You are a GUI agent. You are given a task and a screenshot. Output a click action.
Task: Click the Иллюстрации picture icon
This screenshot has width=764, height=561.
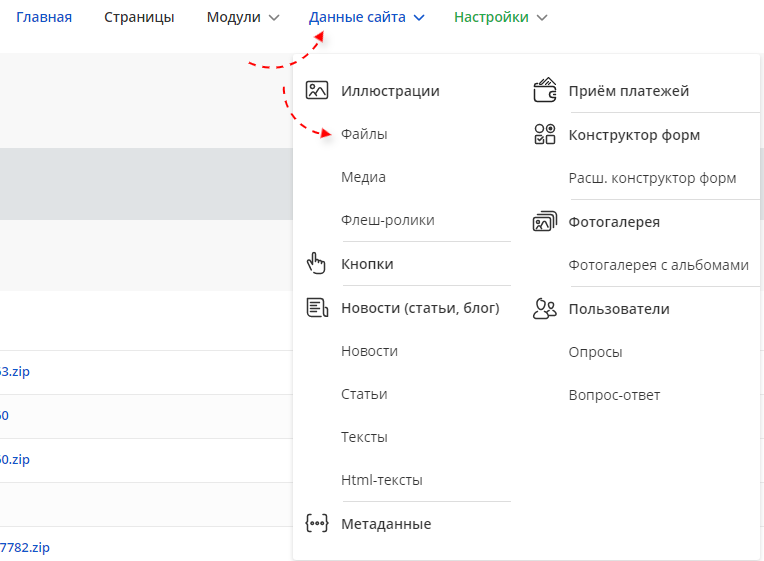(317, 90)
